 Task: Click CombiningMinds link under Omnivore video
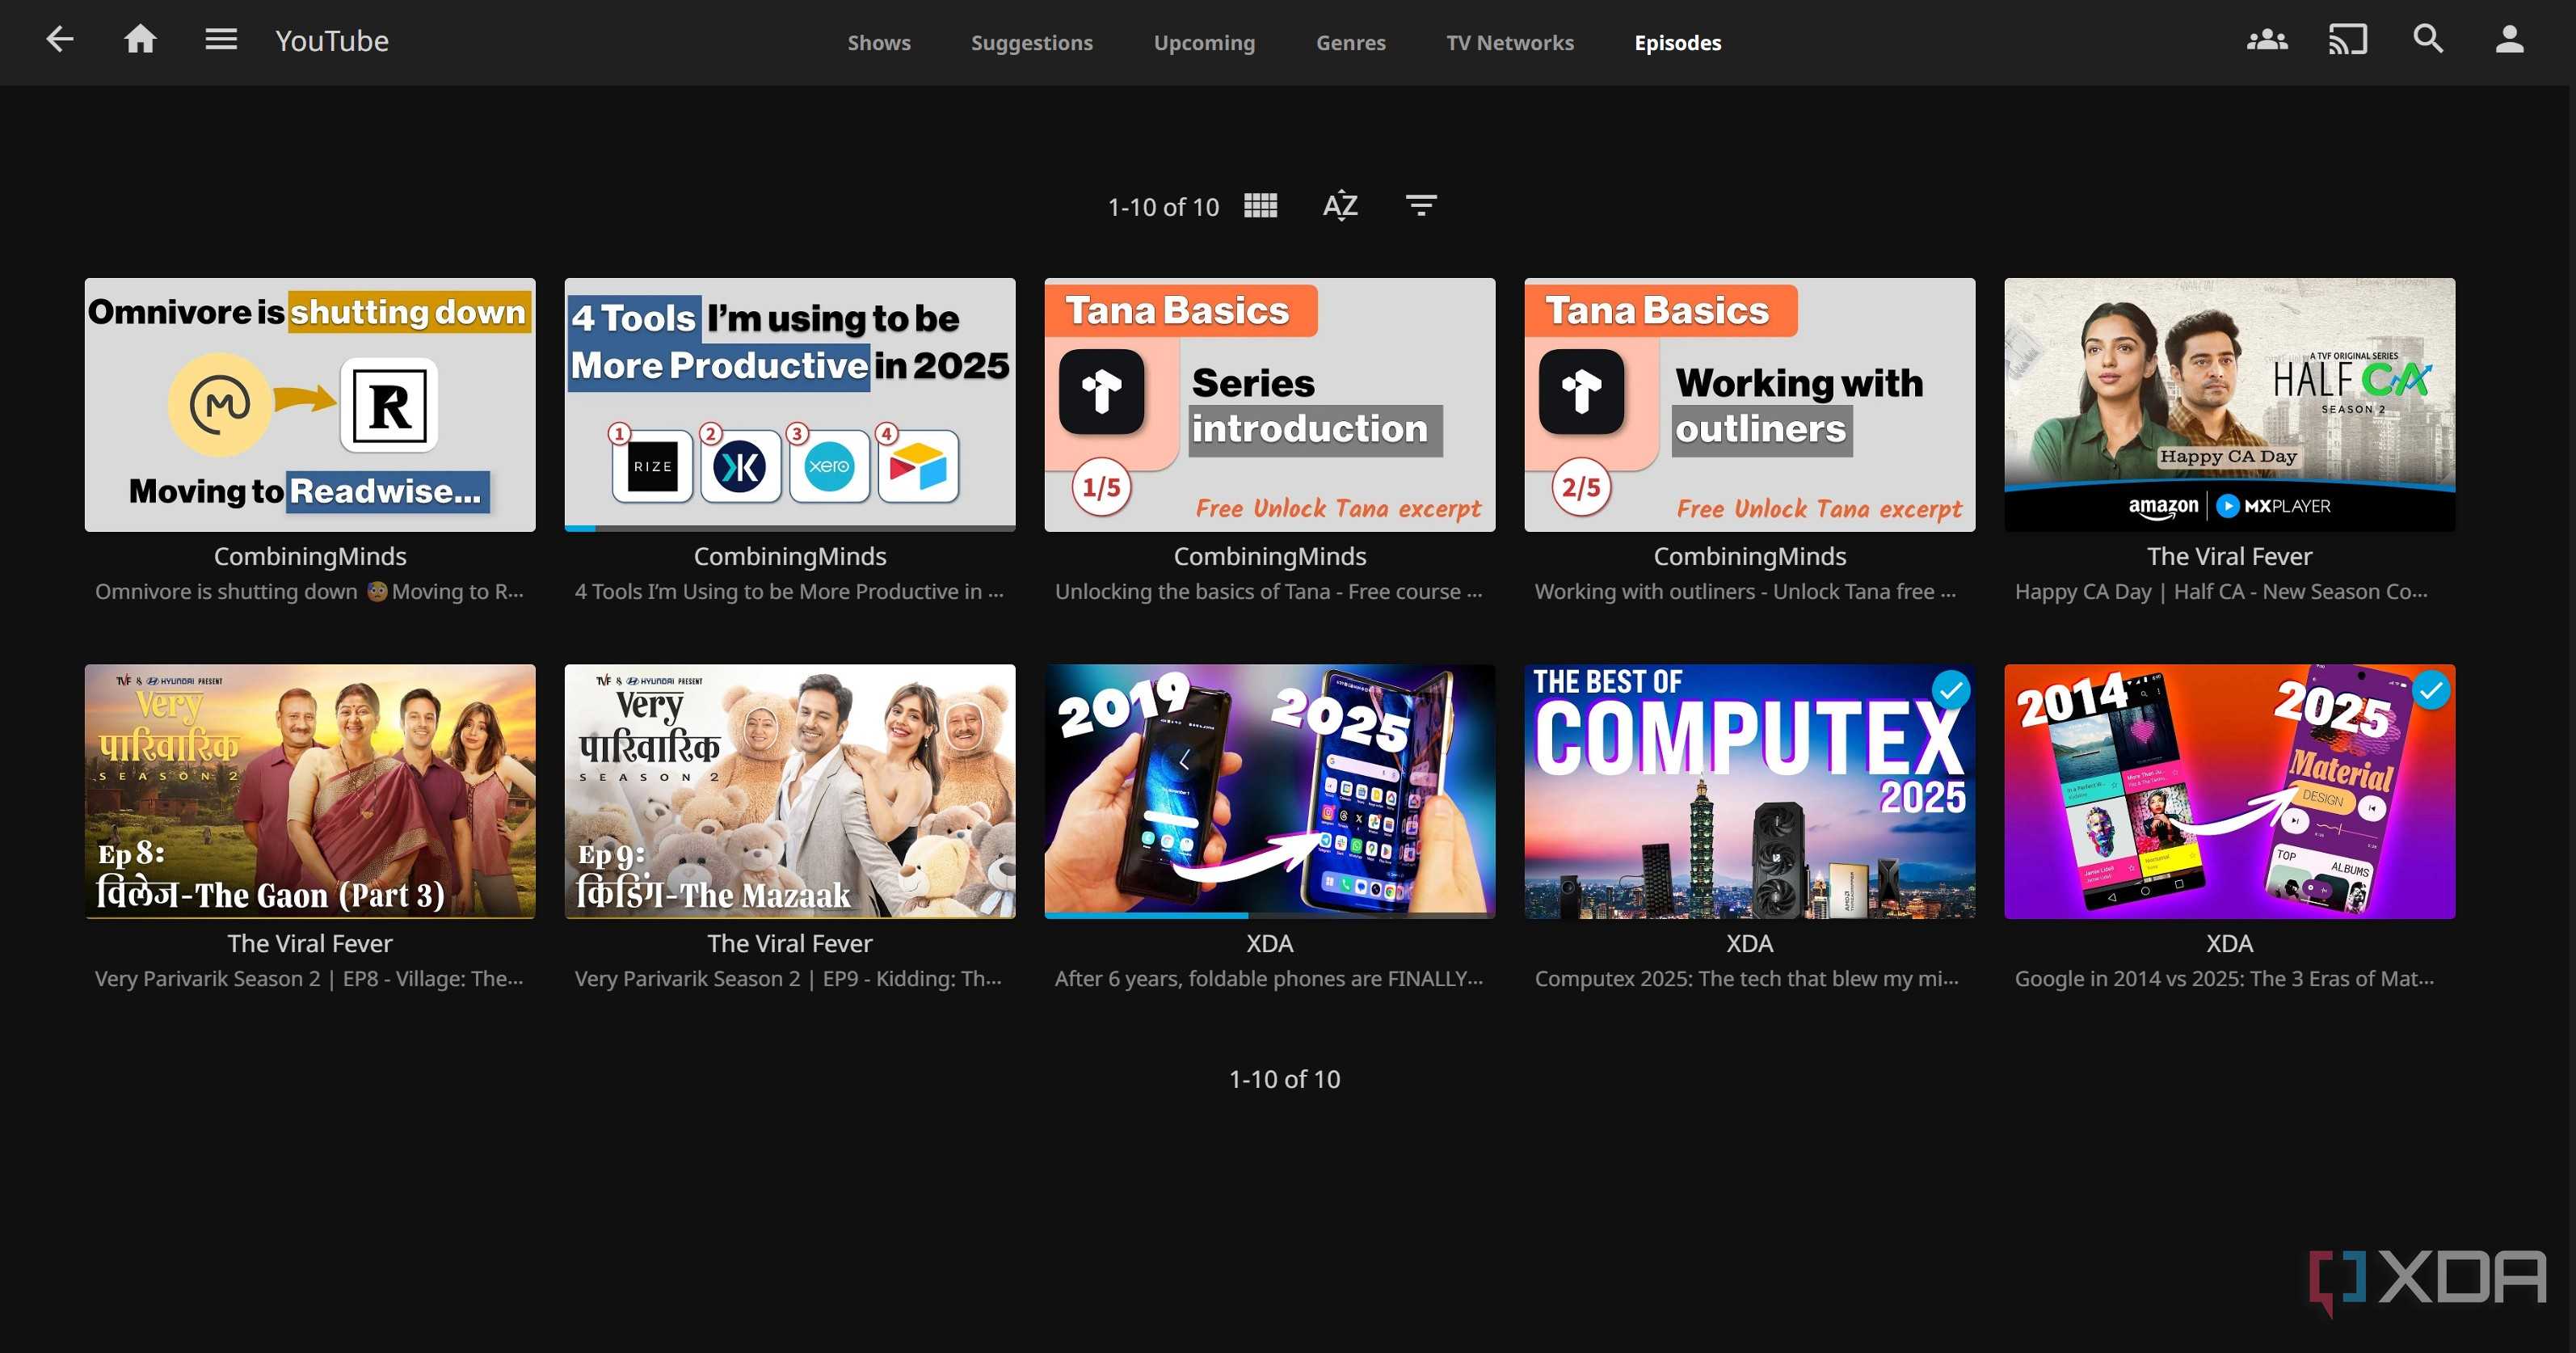point(310,556)
